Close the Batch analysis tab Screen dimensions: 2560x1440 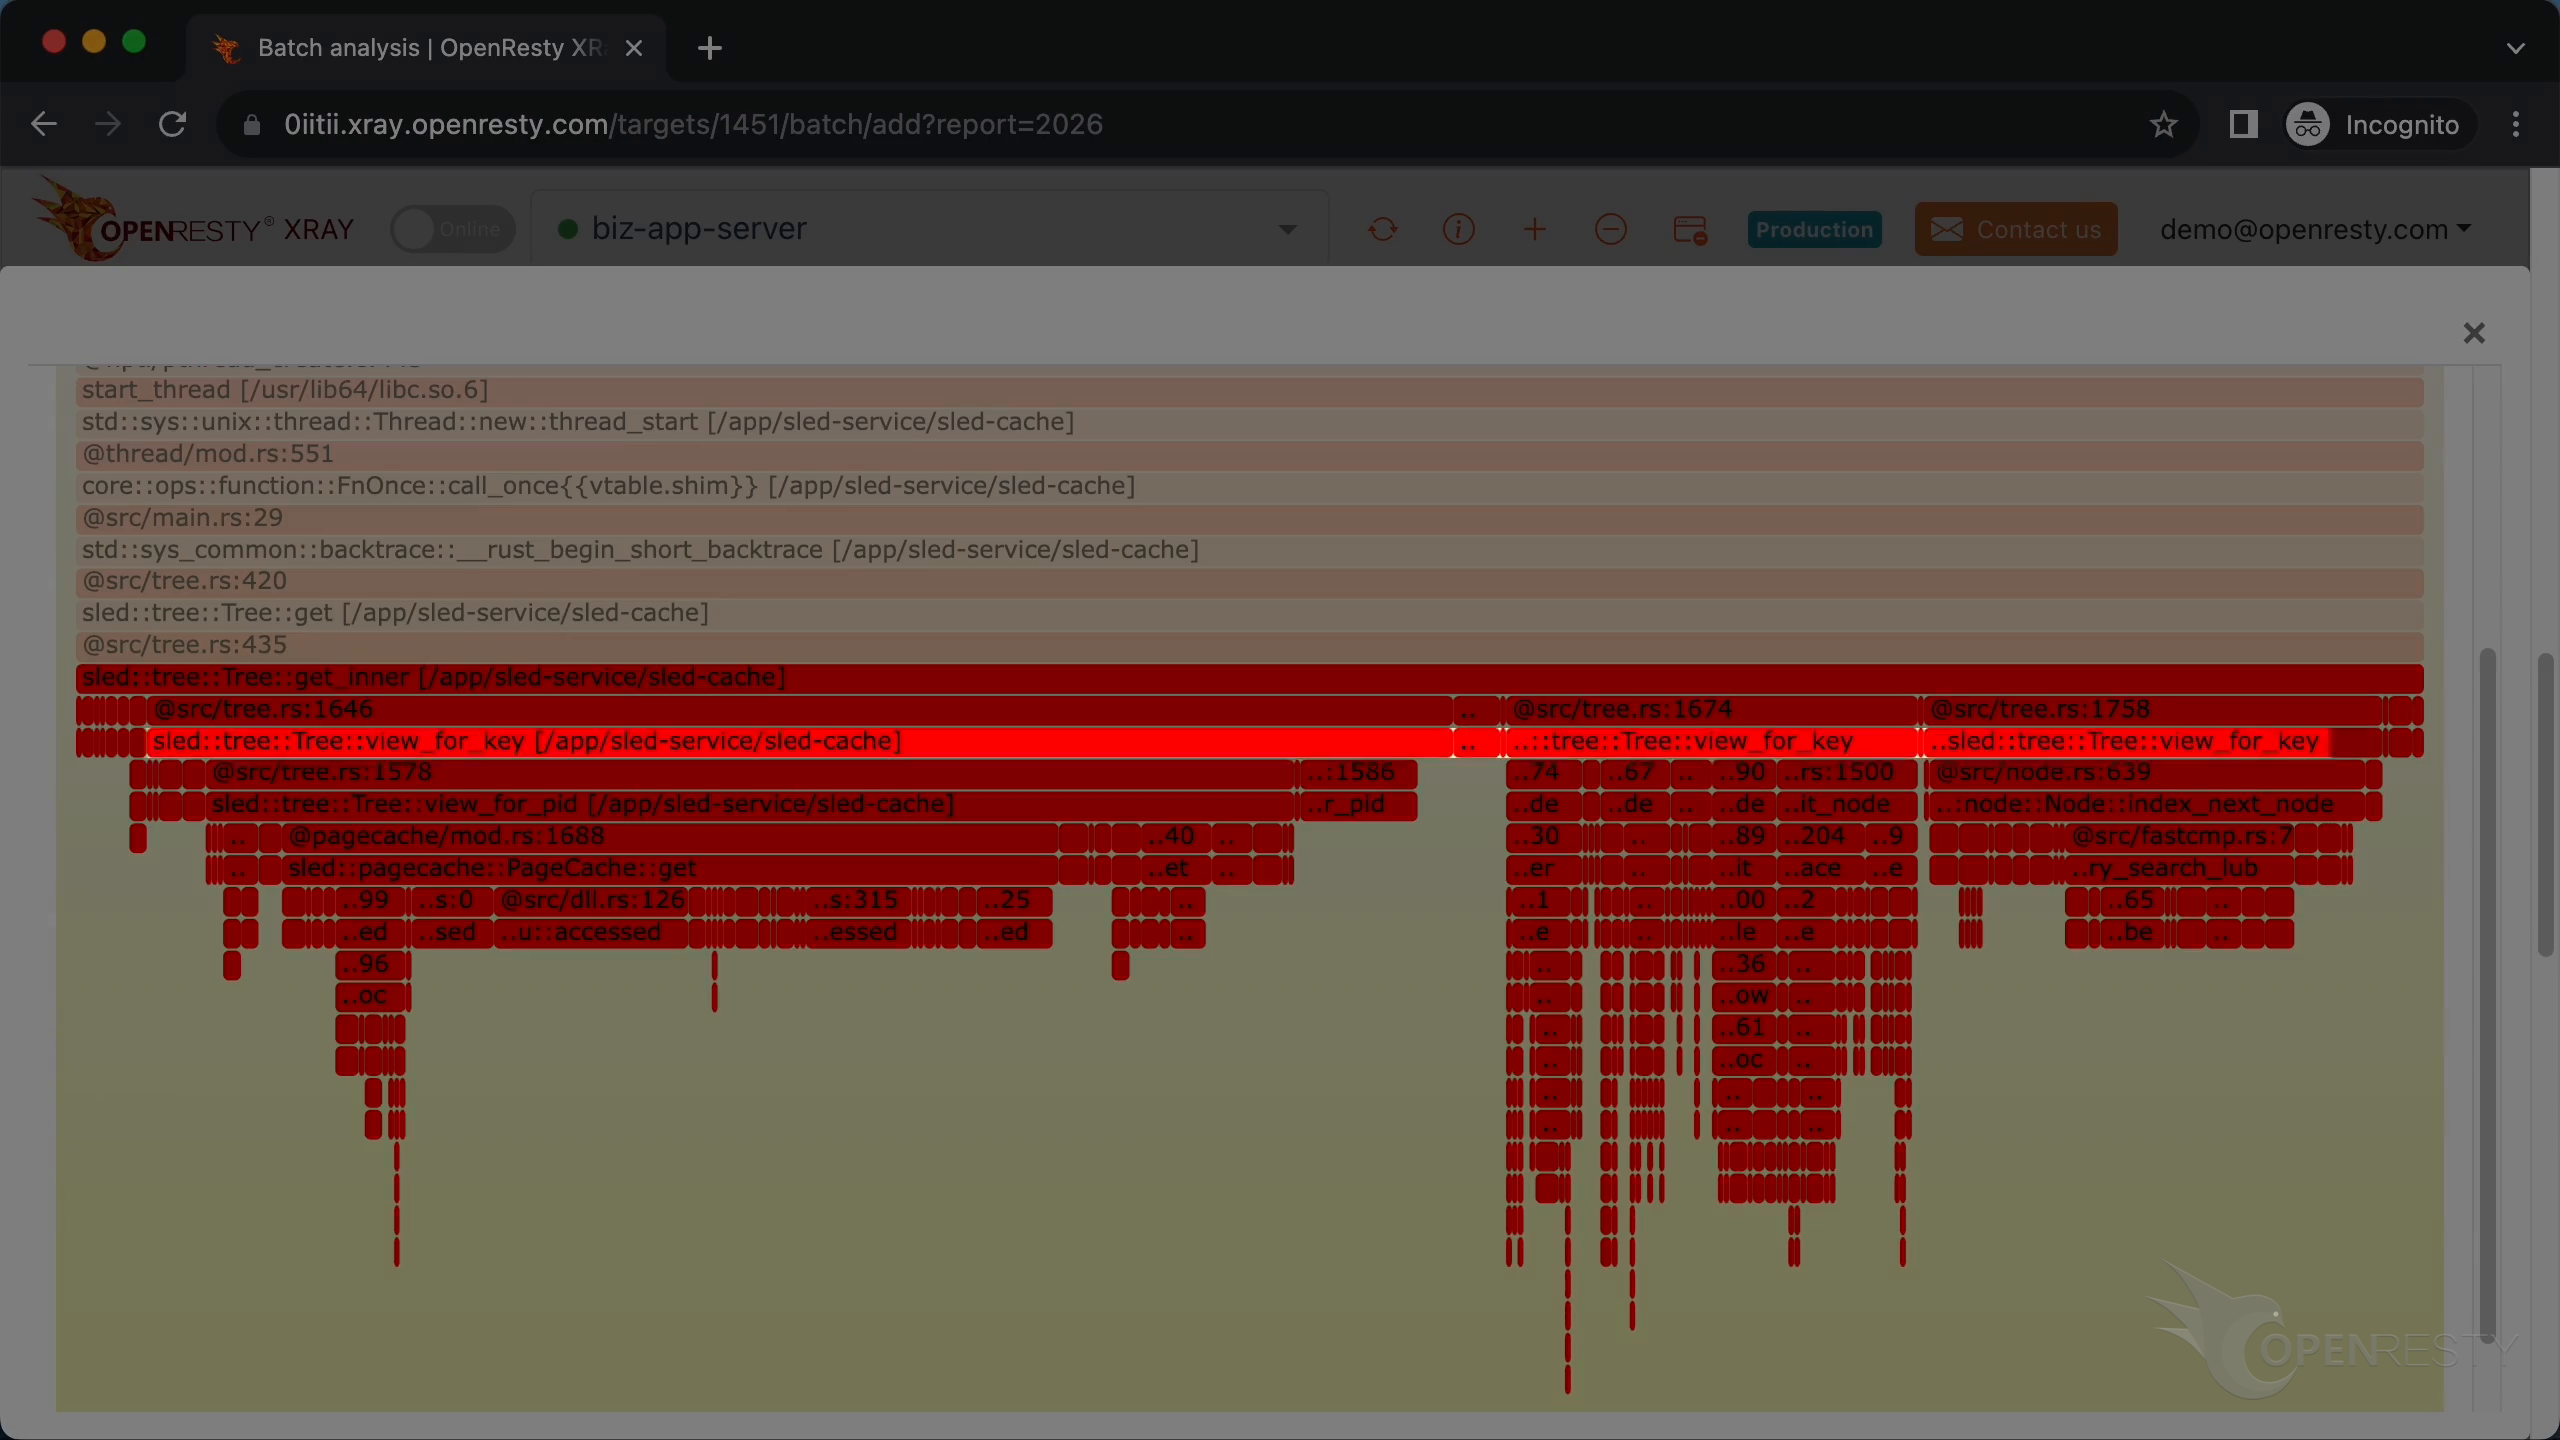633,48
